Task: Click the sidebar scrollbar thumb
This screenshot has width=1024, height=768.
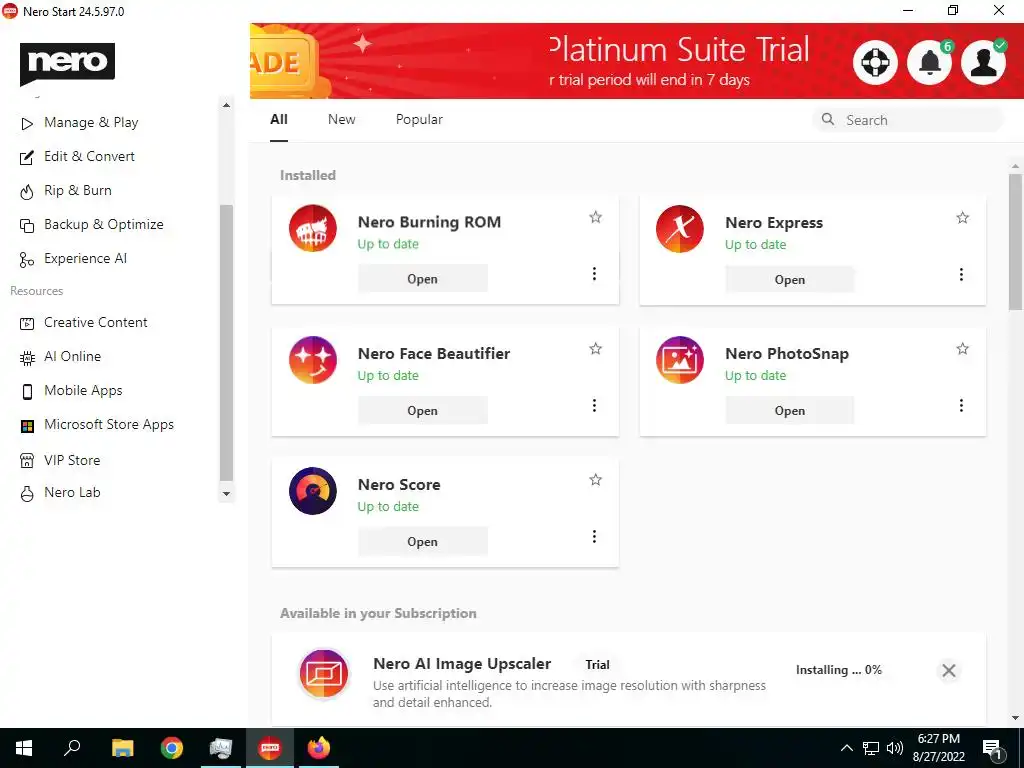Action: click(226, 343)
